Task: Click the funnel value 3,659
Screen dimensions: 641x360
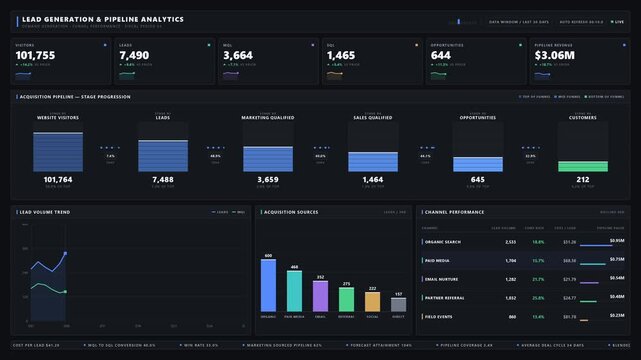Action: pyautogui.click(x=268, y=179)
